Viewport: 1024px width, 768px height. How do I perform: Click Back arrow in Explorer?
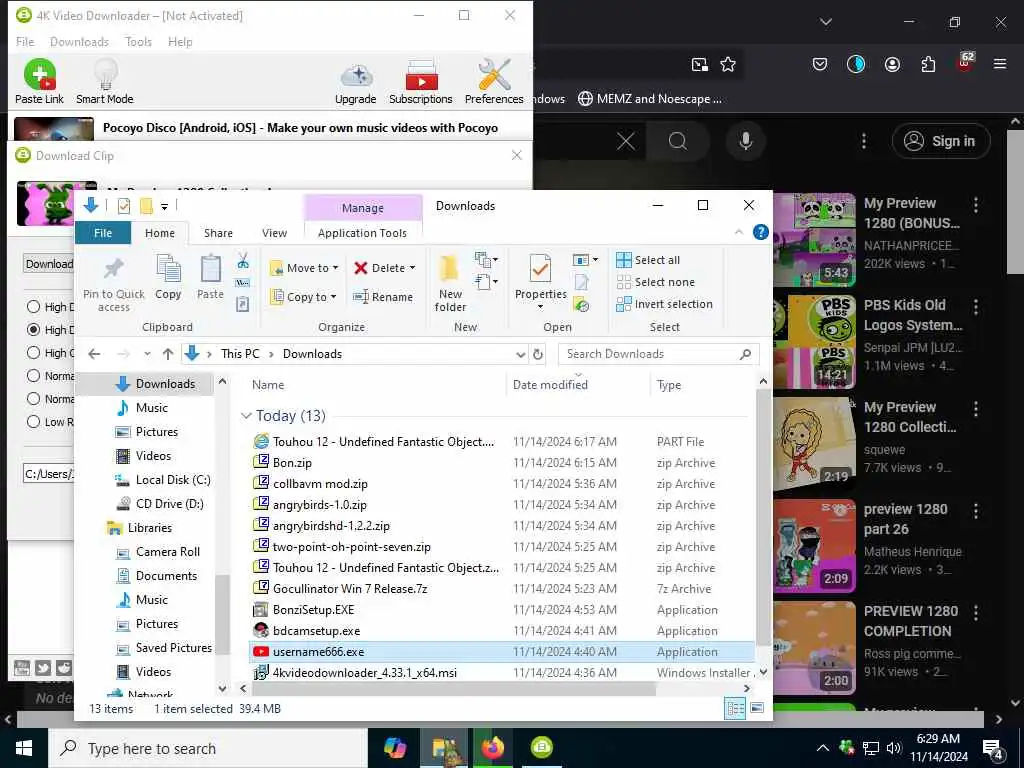pos(94,354)
